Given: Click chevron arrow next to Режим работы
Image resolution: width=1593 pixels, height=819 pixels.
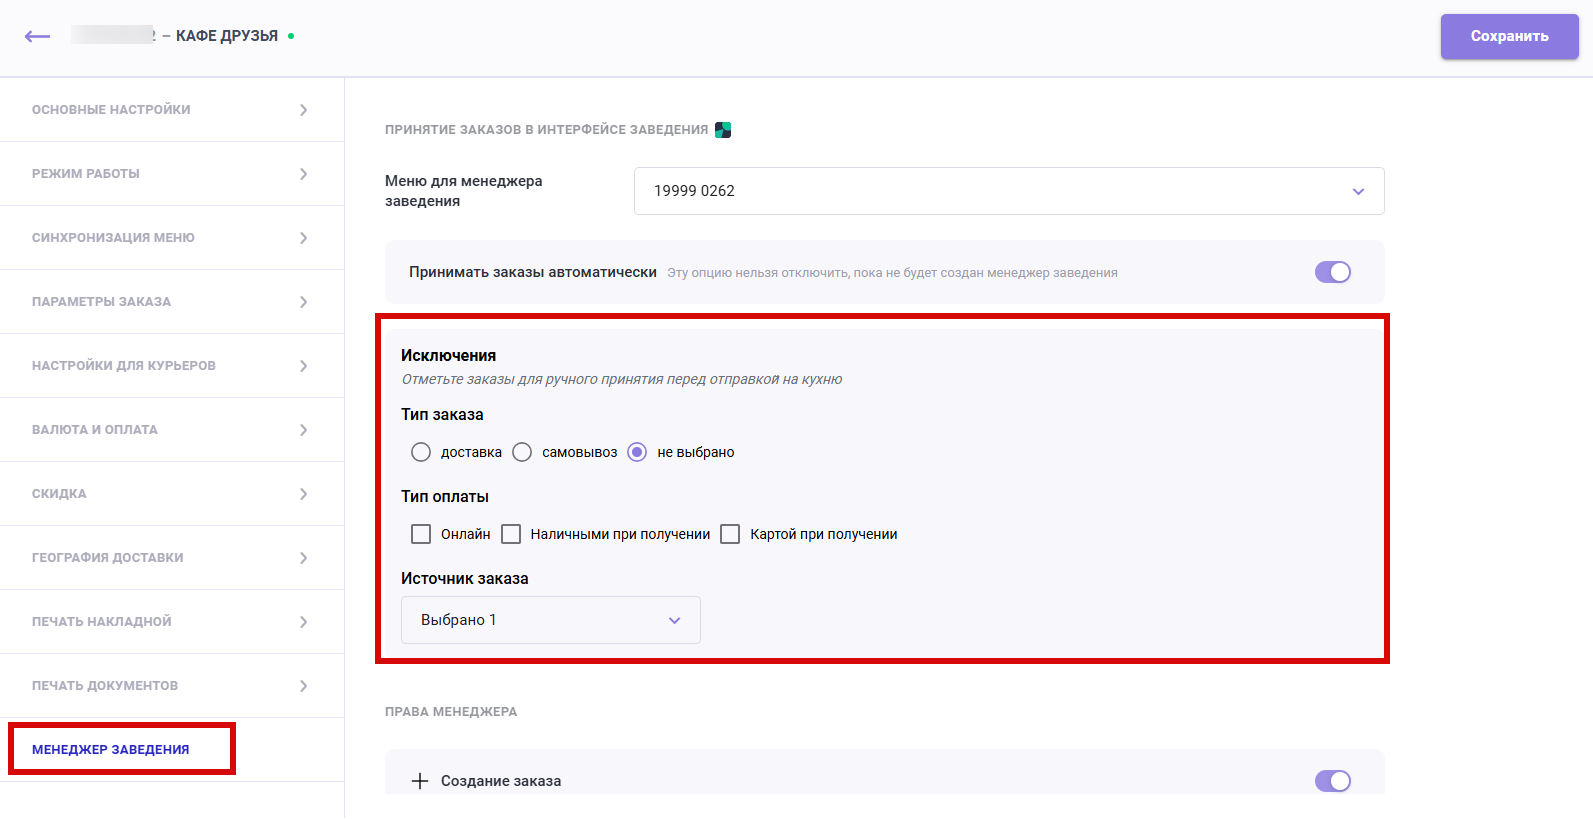Looking at the screenshot, I should pyautogui.click(x=303, y=174).
